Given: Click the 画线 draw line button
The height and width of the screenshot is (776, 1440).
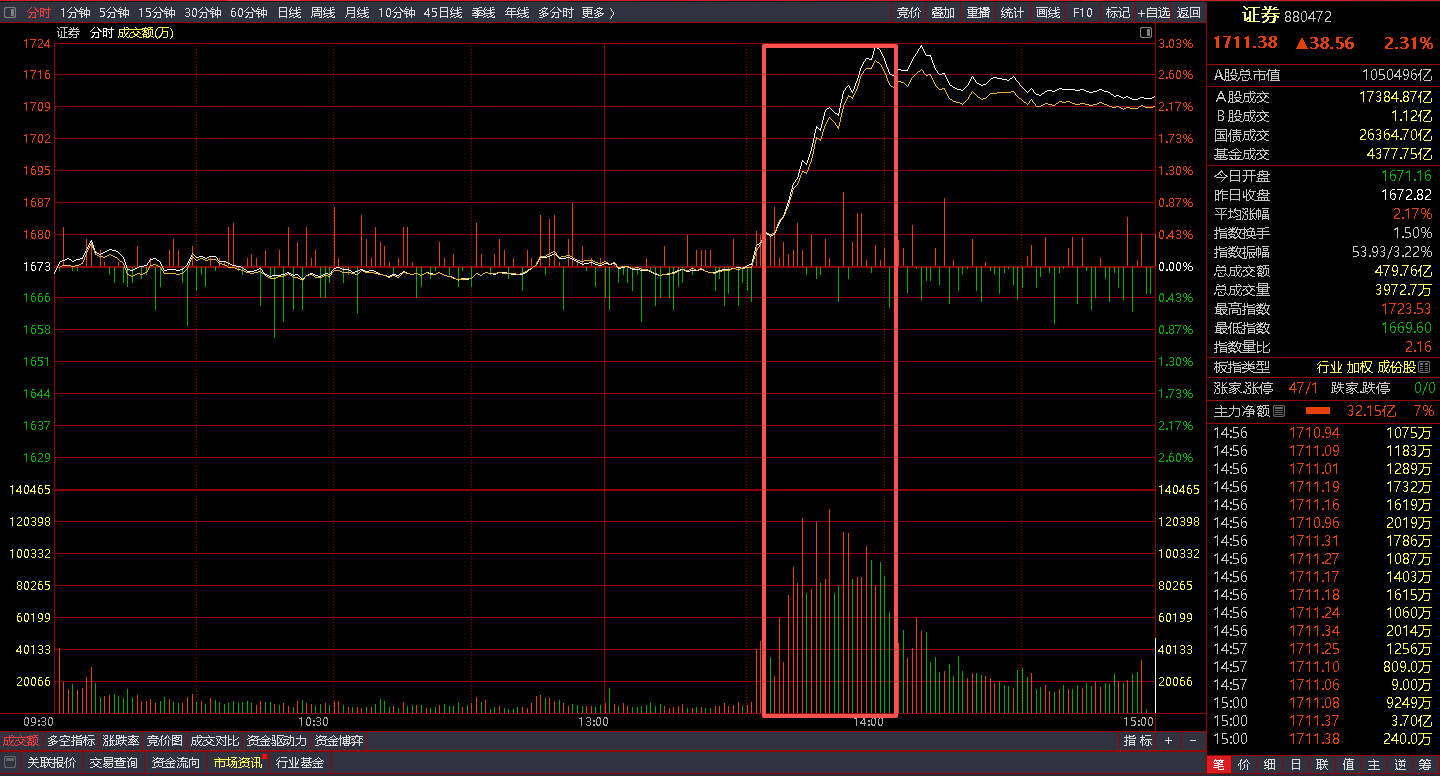Looking at the screenshot, I should (1048, 13).
